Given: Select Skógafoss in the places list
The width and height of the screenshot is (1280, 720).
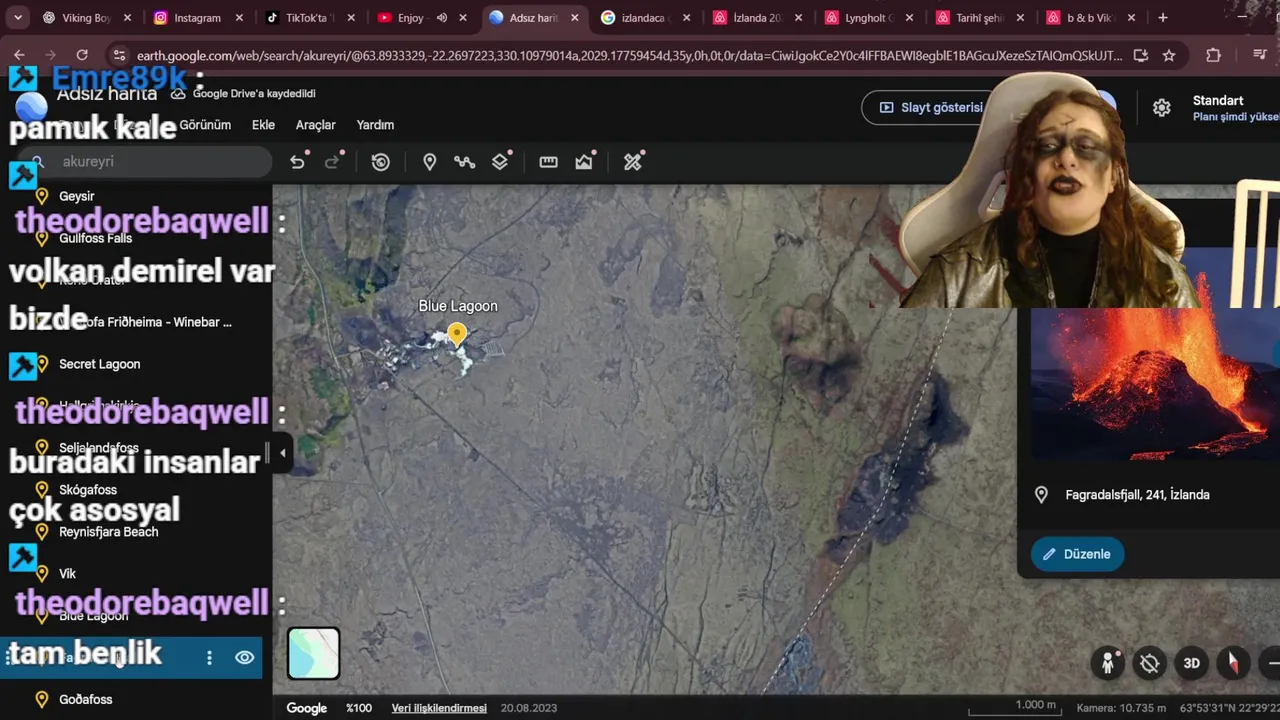Looking at the screenshot, I should click(x=88, y=490).
